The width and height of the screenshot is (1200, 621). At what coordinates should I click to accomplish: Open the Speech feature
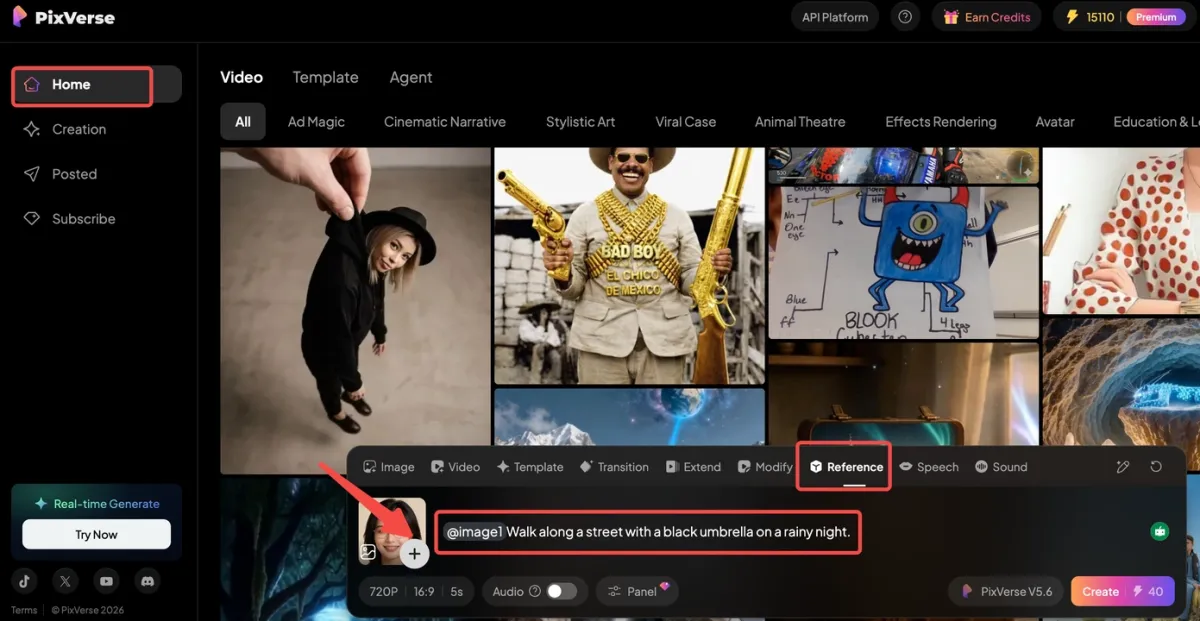[x=929, y=466]
